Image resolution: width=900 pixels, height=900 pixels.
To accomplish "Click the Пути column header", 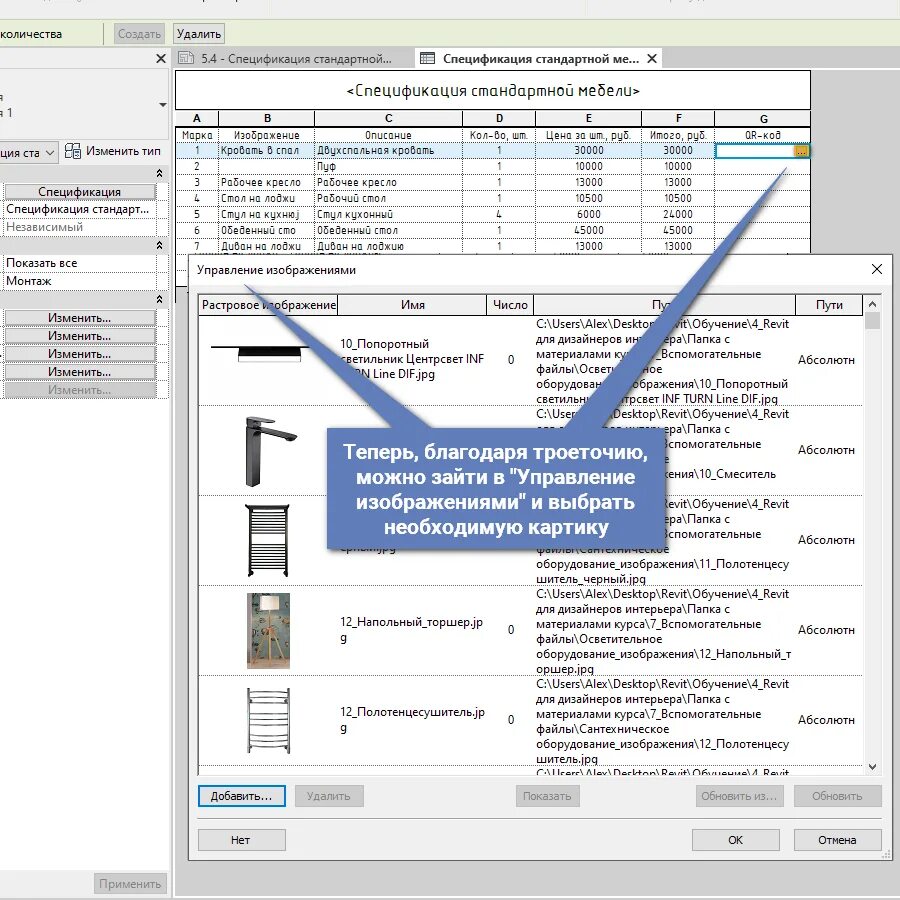I will click(x=829, y=305).
